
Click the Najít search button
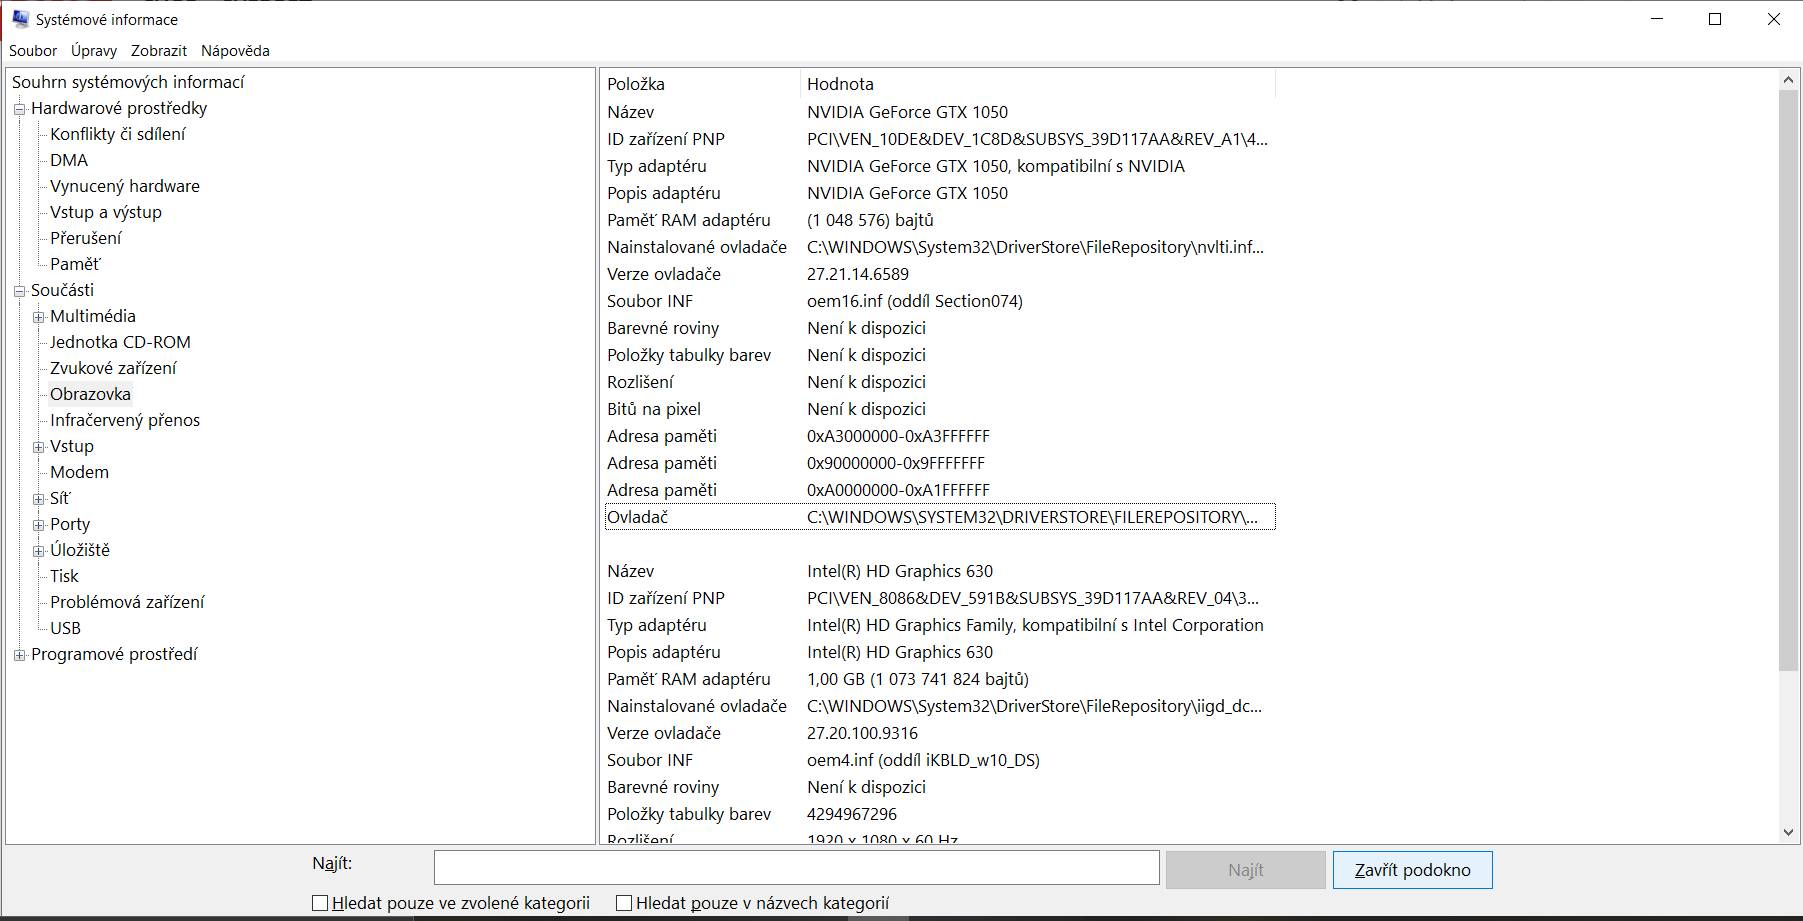pyautogui.click(x=1246, y=870)
